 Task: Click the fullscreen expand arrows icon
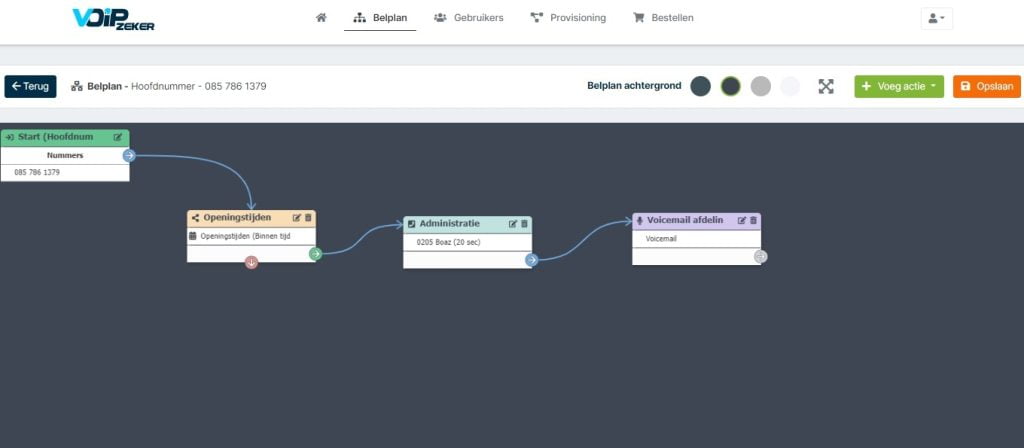click(826, 86)
